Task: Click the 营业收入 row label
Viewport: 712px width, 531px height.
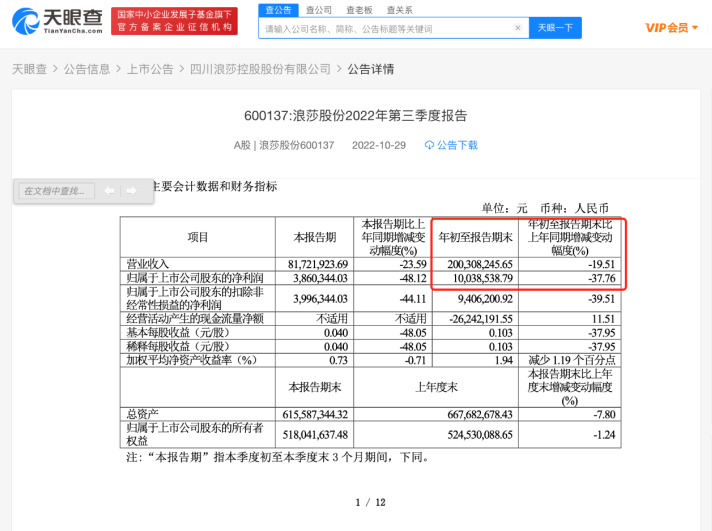Action: tap(147, 264)
